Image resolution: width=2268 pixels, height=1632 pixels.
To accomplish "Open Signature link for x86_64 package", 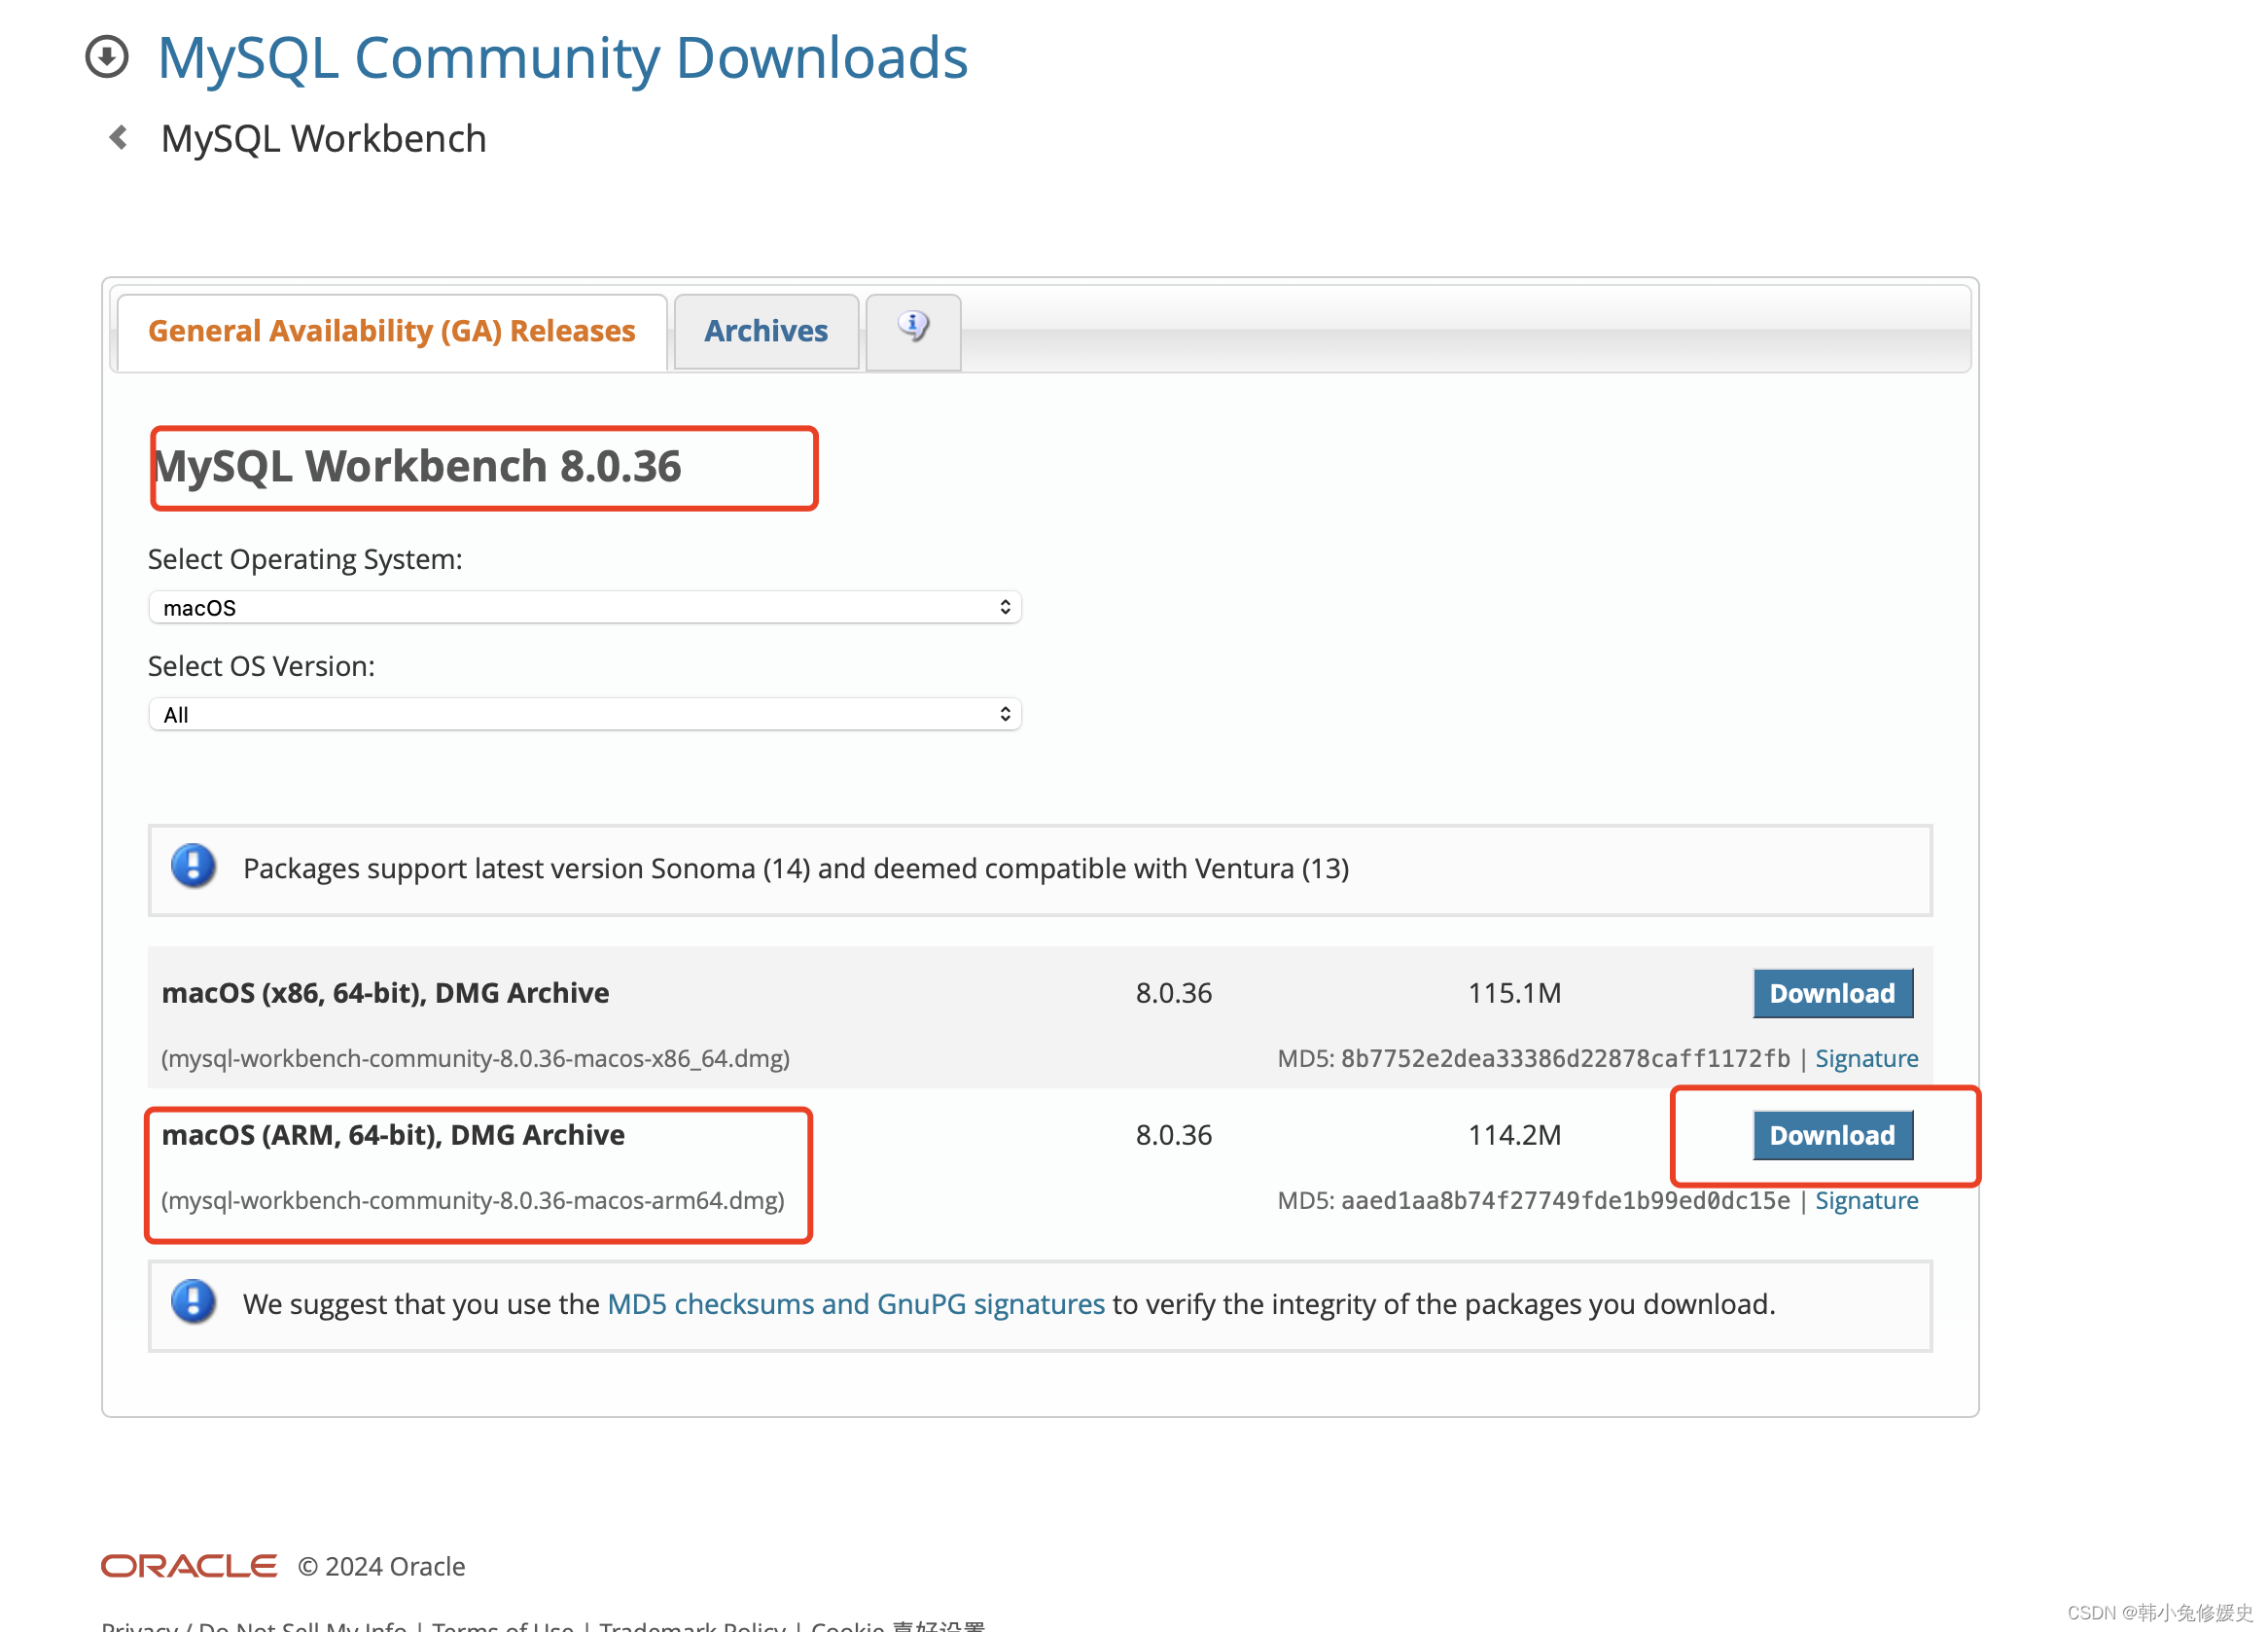I will 1865,1058.
